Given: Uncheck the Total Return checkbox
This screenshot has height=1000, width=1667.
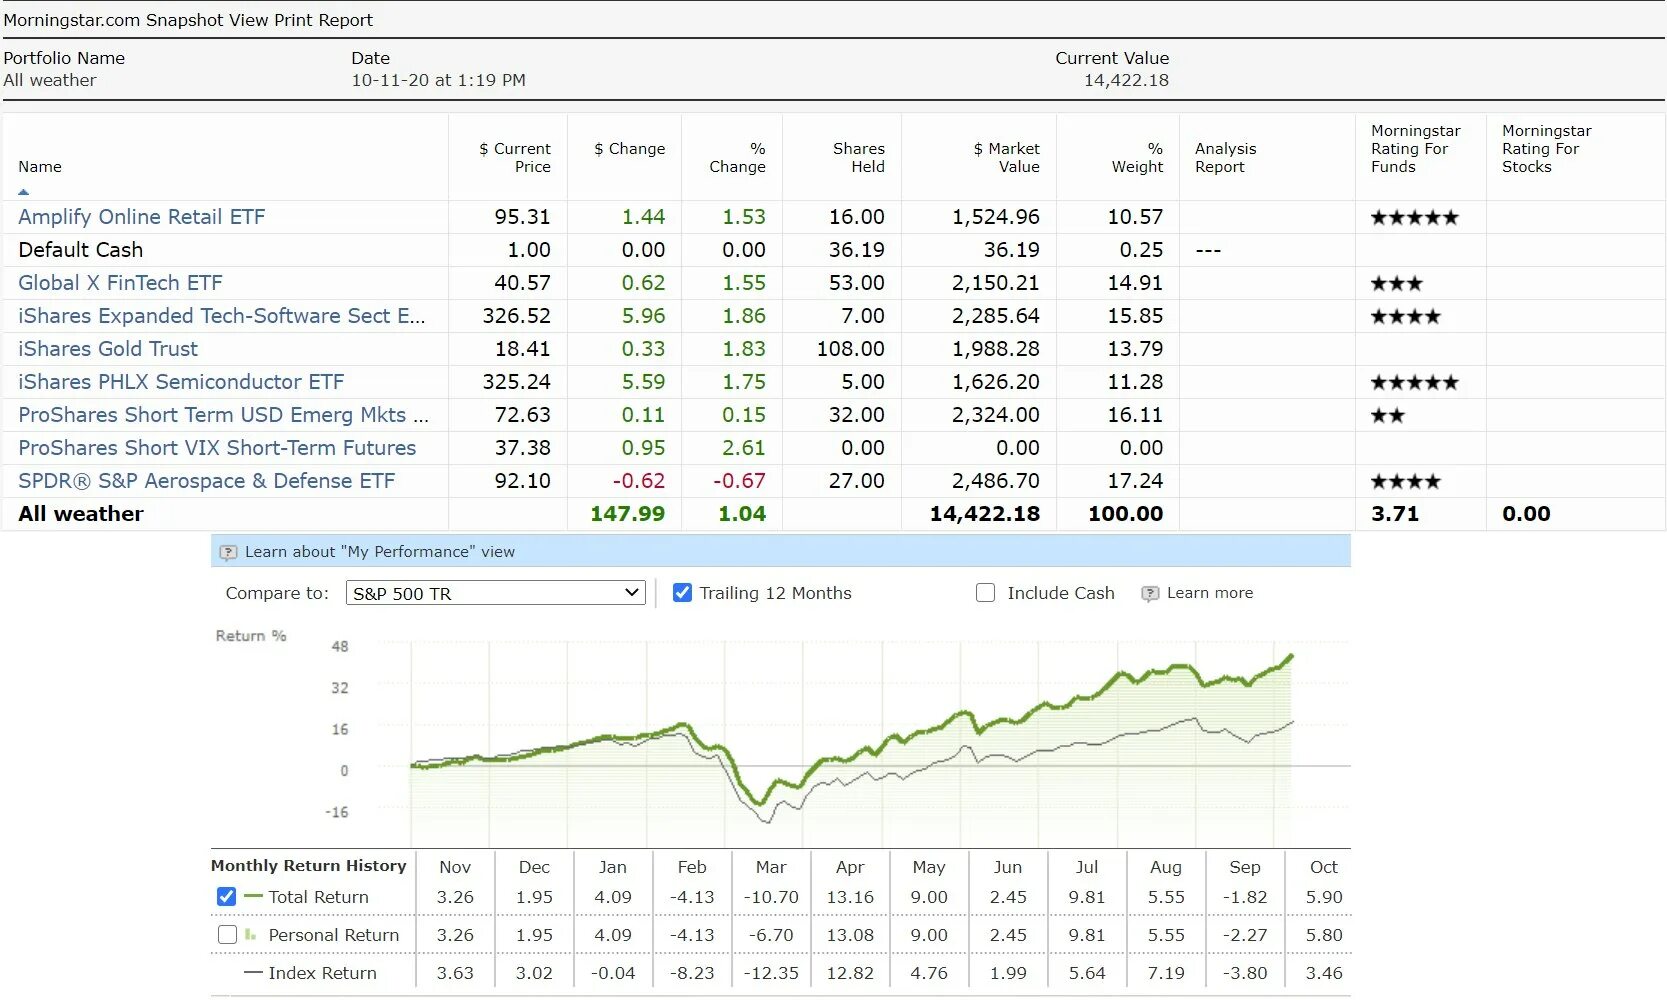Looking at the screenshot, I should 227,897.
